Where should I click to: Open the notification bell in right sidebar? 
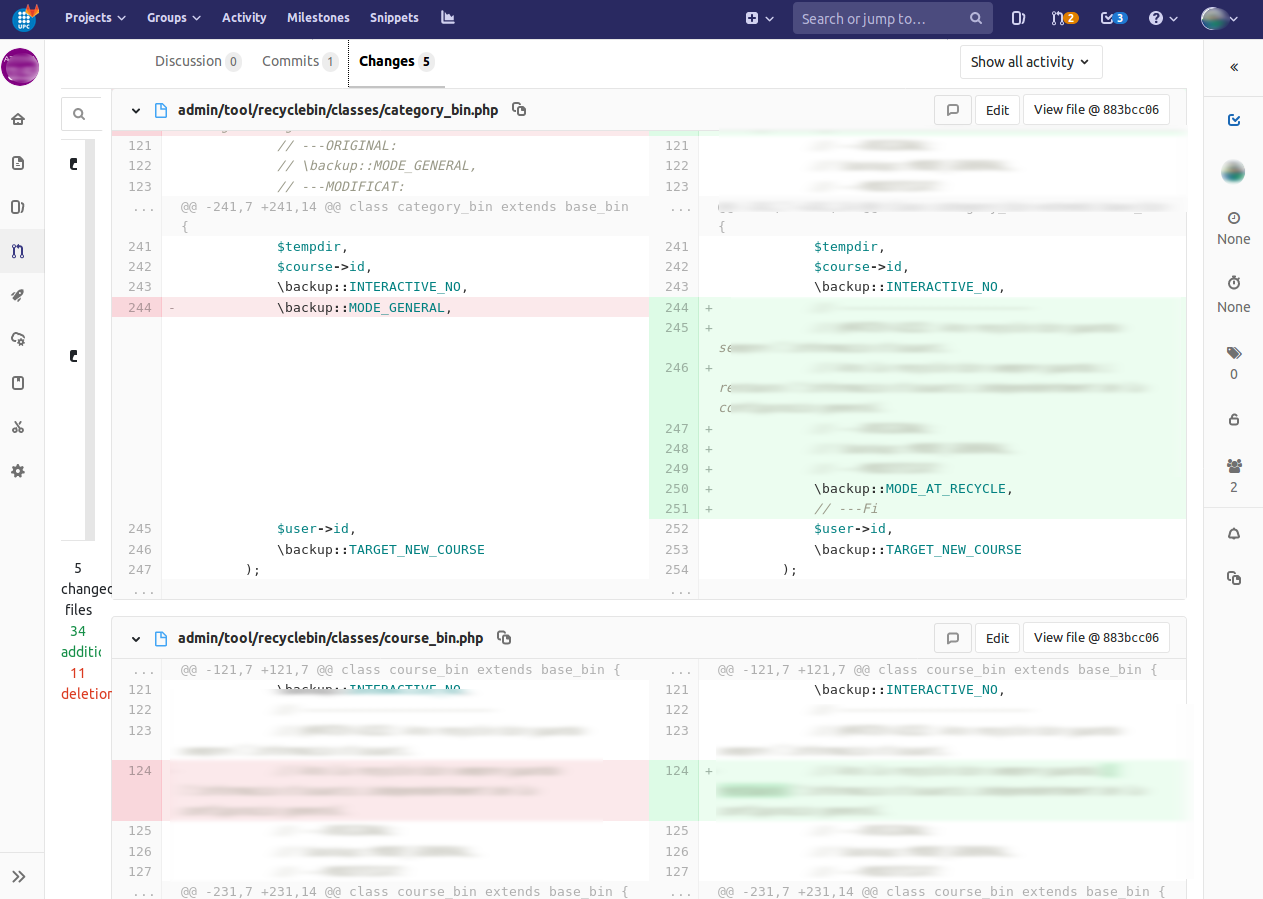point(1233,533)
